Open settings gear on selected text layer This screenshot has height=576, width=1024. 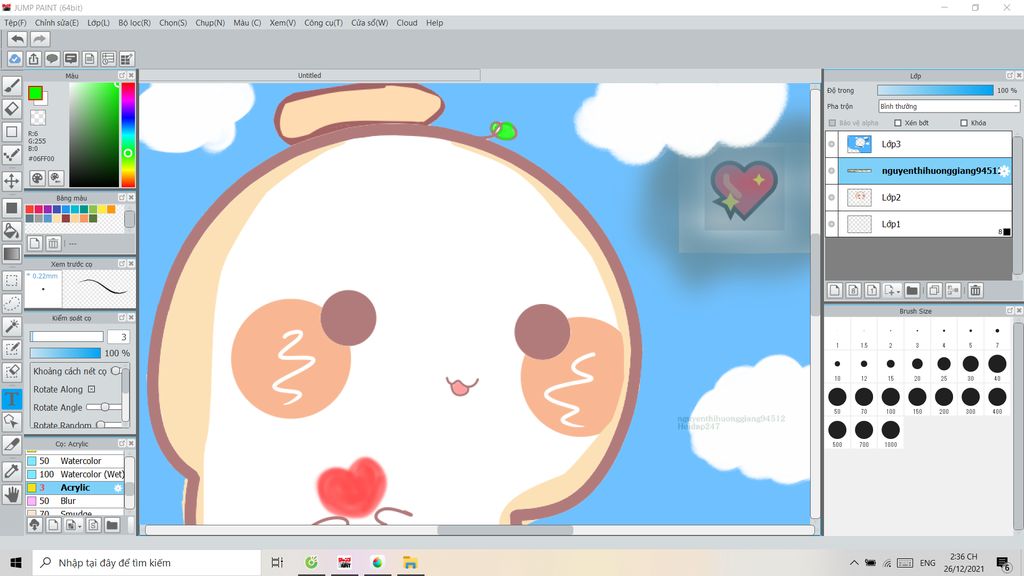(x=1004, y=171)
